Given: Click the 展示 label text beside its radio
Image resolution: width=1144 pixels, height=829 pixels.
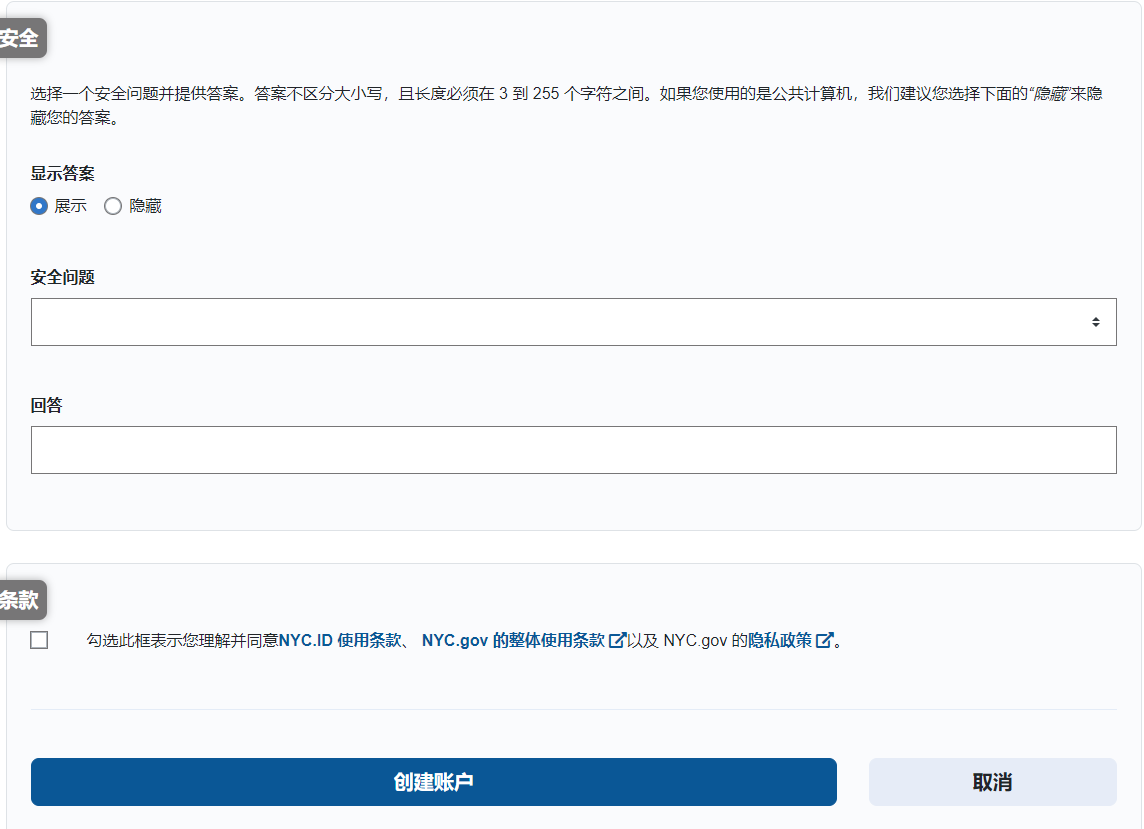Looking at the screenshot, I should point(70,206).
